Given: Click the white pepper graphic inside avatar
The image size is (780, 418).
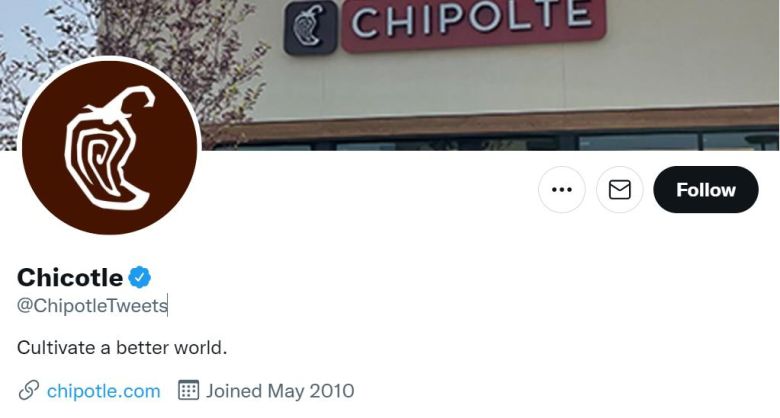Looking at the screenshot, I should click(x=110, y=148).
